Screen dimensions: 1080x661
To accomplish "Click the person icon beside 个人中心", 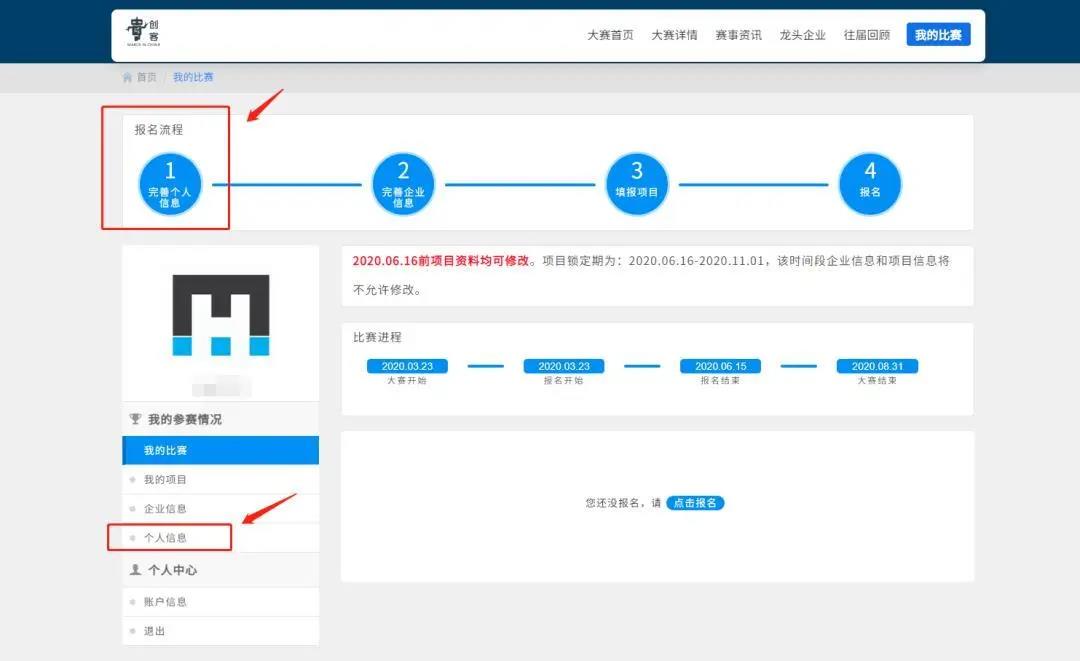I will click(135, 570).
